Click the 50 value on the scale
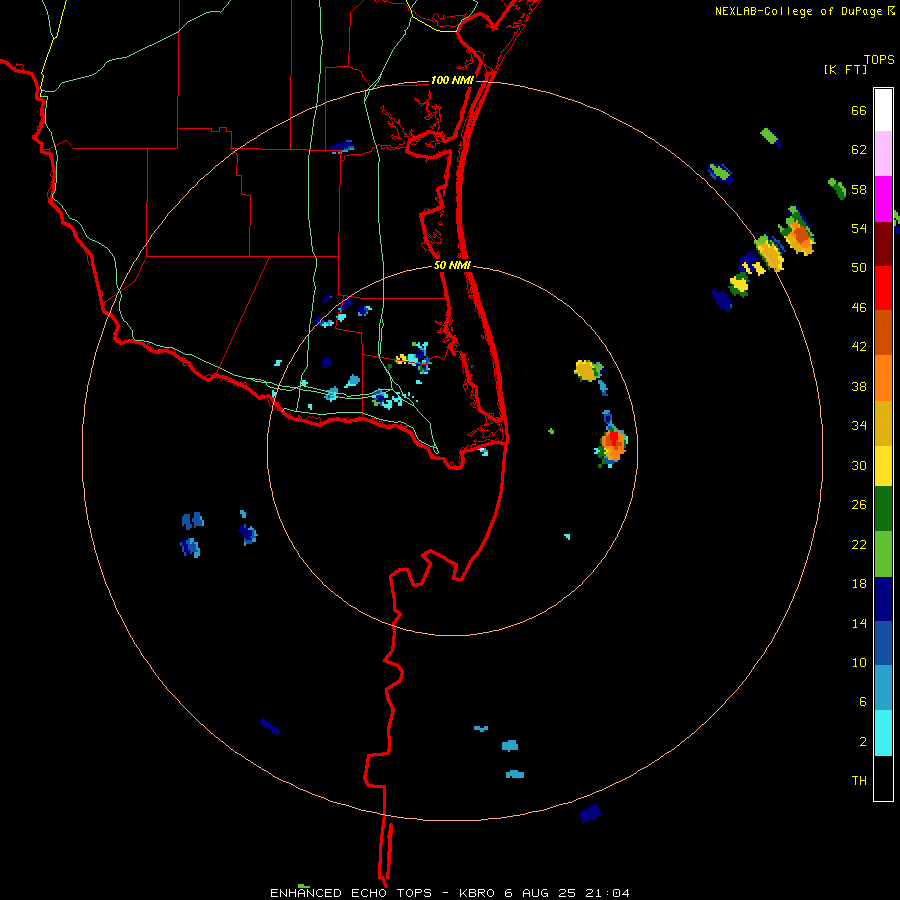 (x=859, y=268)
